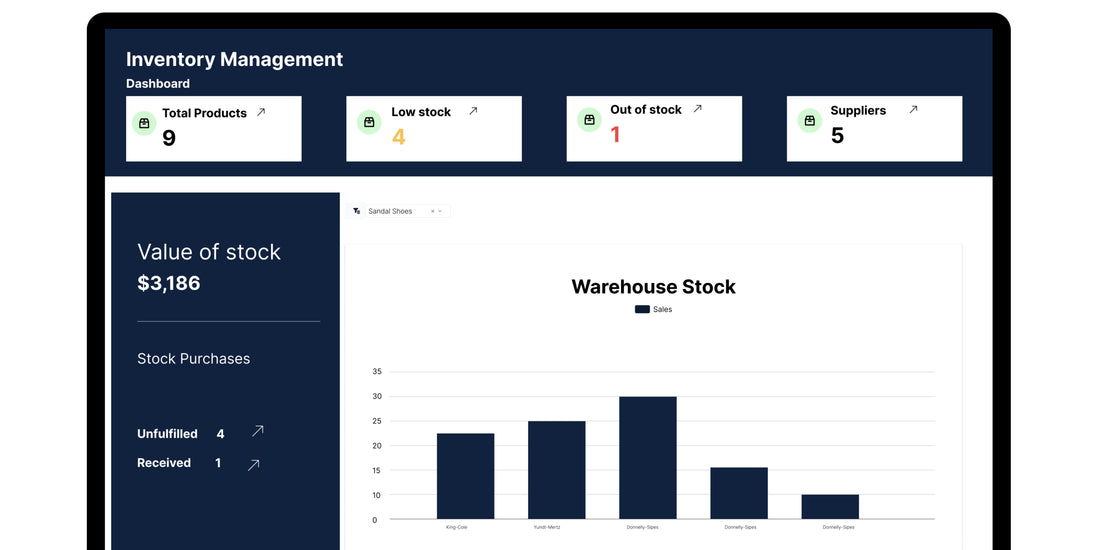Click the King-Cole bar in chart
The image size is (1100, 550).
465,476
